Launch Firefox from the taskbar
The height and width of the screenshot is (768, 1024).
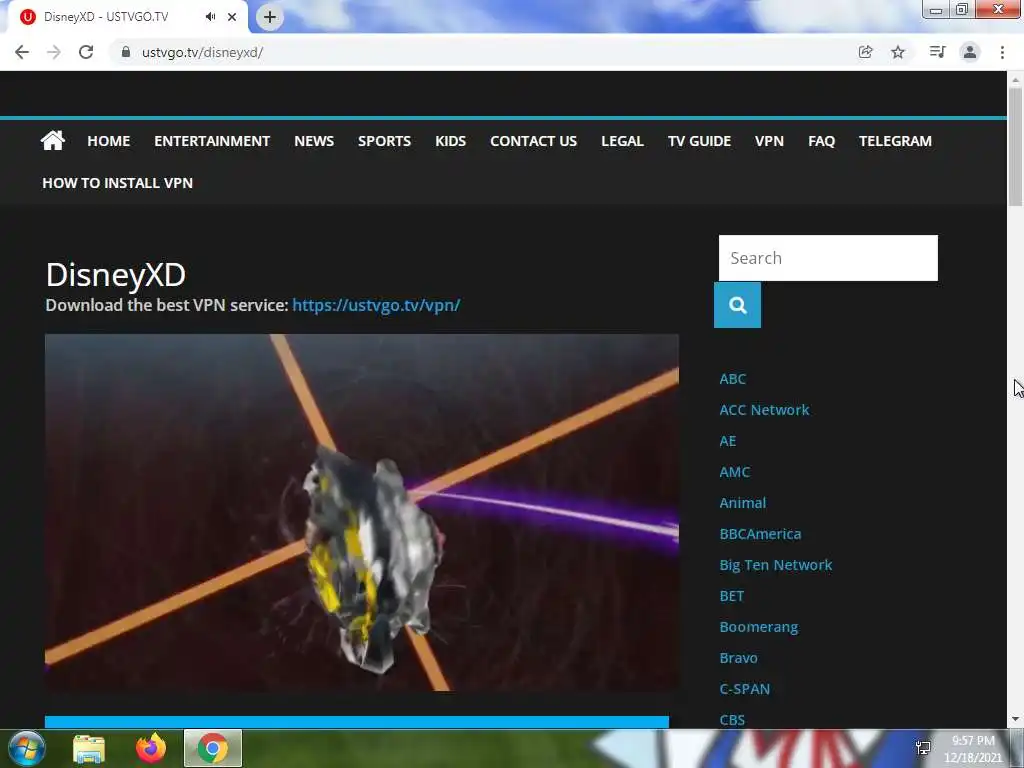coord(151,748)
